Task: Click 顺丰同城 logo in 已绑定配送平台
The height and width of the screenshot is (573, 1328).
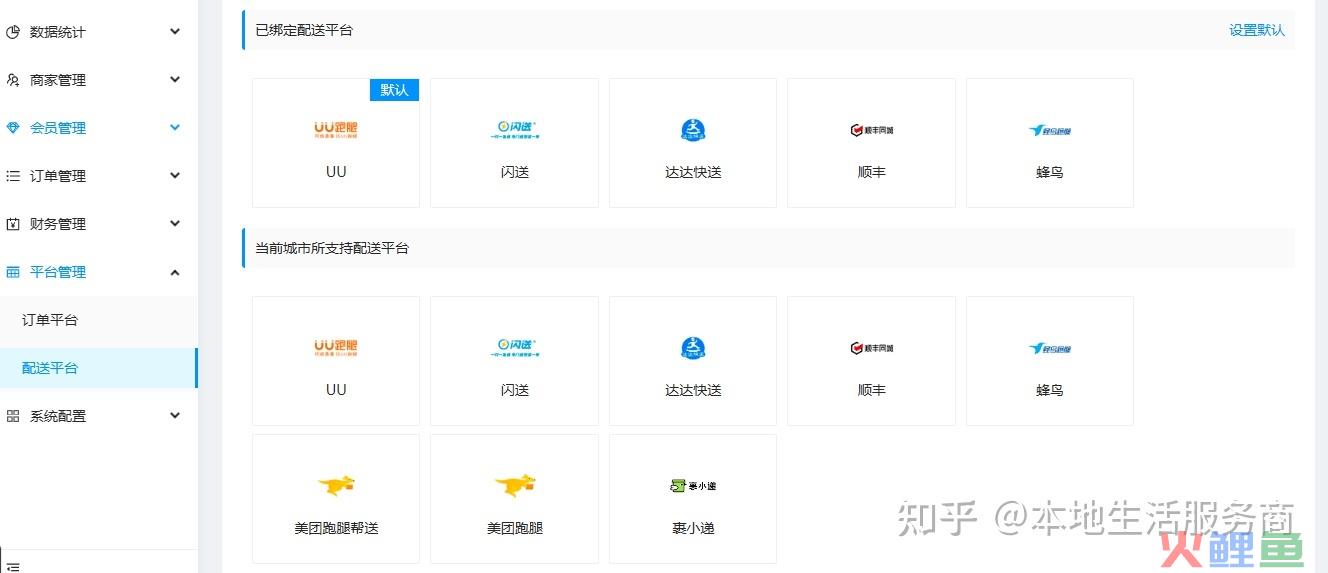Action: [872, 130]
